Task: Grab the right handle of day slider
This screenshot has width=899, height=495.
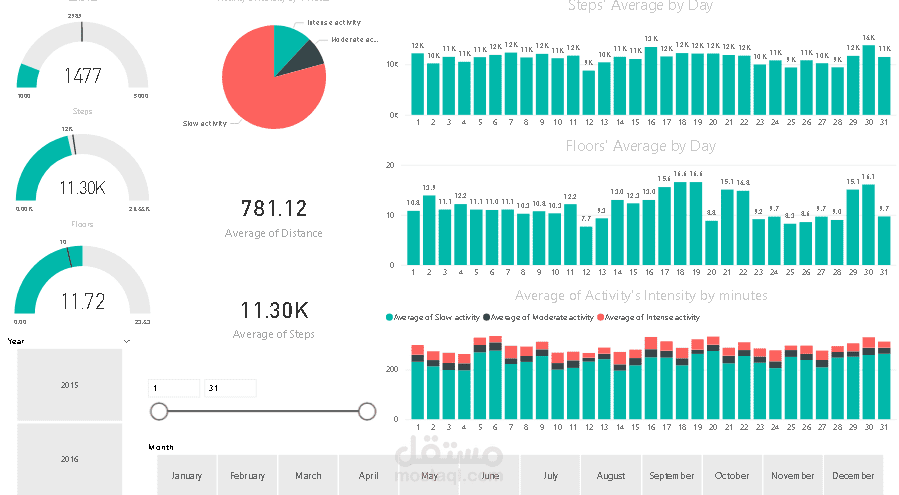Action: 367,411
